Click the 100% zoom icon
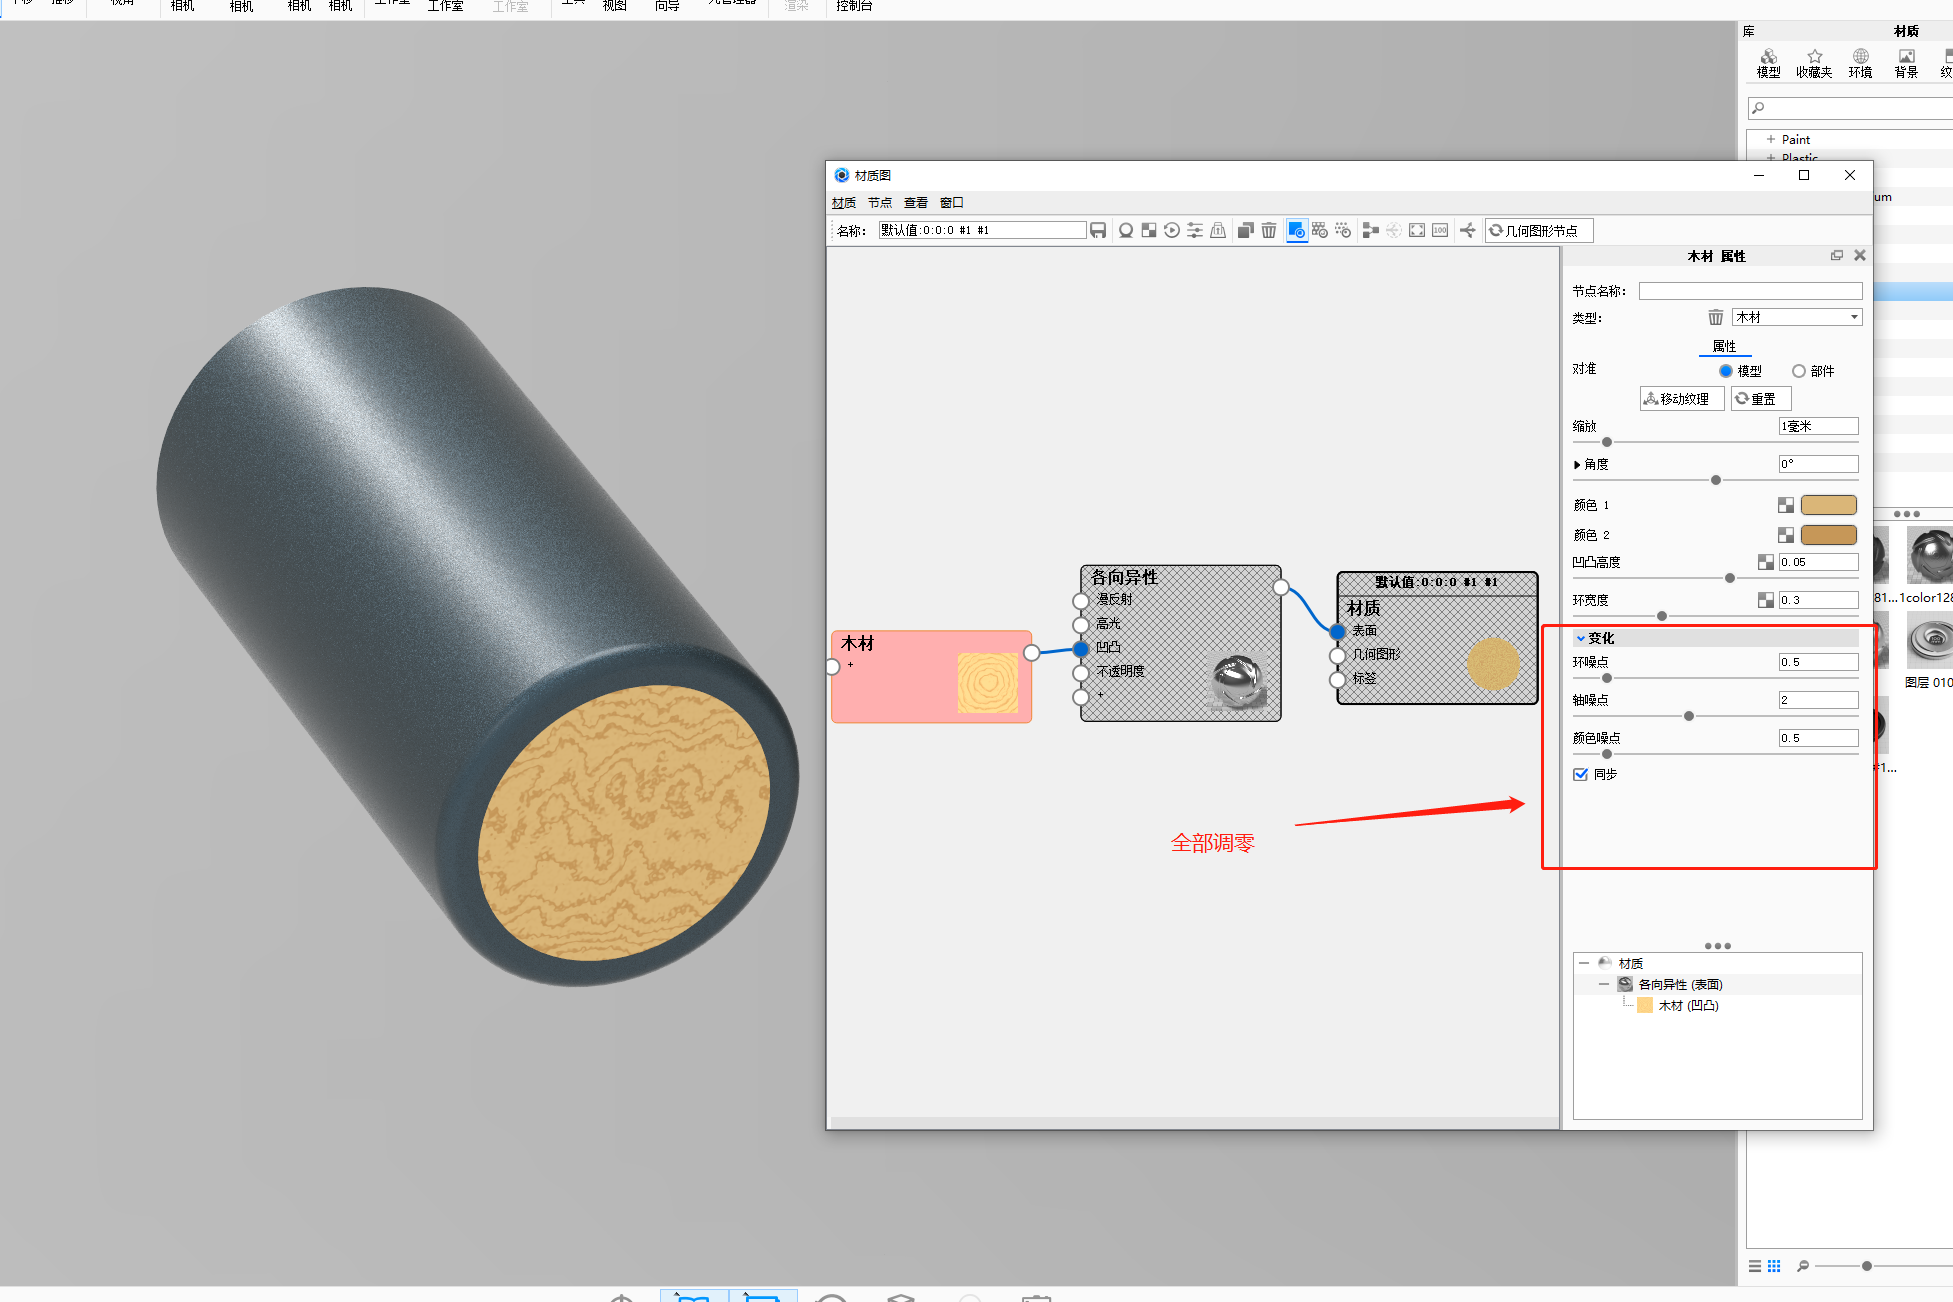The width and height of the screenshot is (1953, 1302). point(1440,231)
